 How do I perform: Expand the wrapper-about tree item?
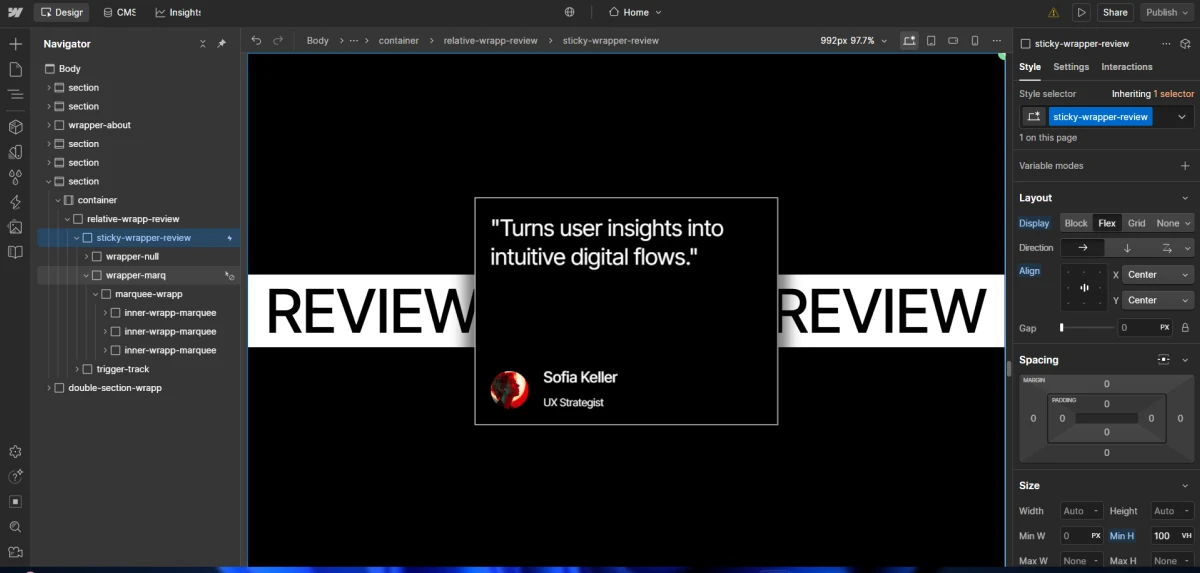click(x=49, y=125)
